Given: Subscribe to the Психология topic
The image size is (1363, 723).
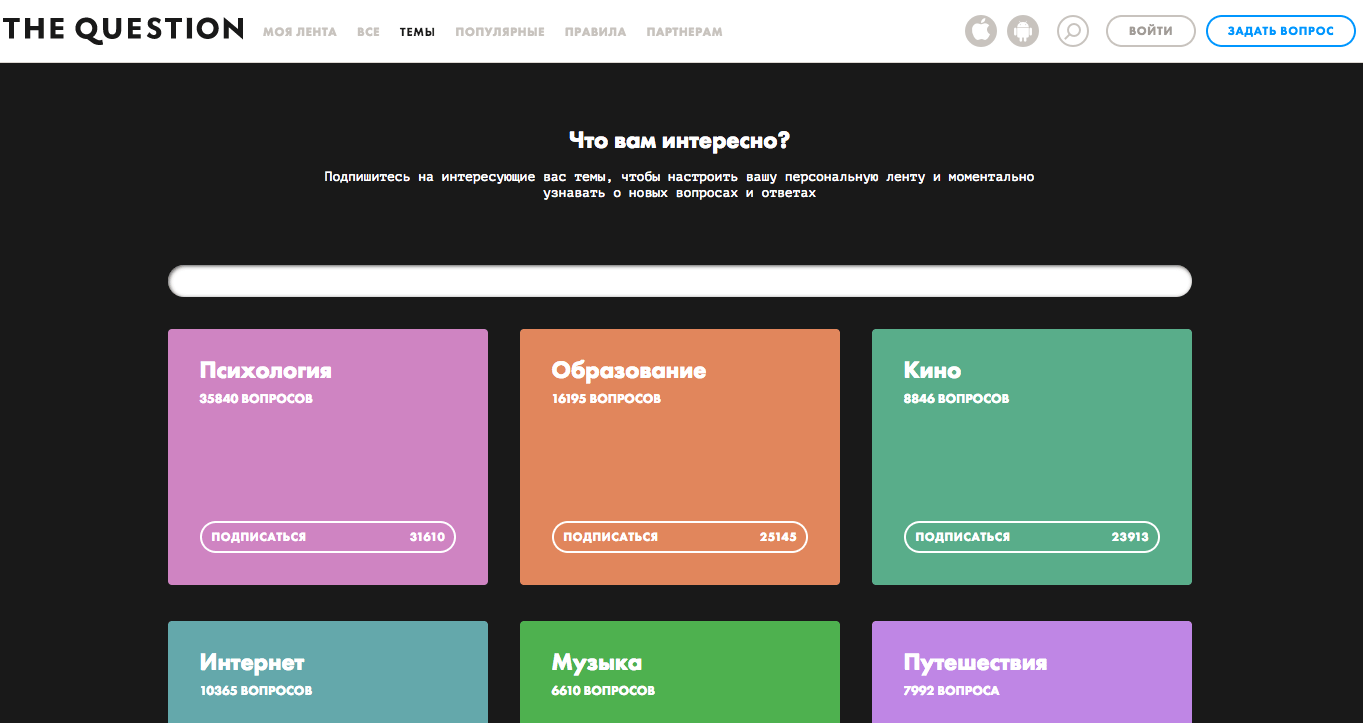Looking at the screenshot, I should pyautogui.click(x=328, y=537).
